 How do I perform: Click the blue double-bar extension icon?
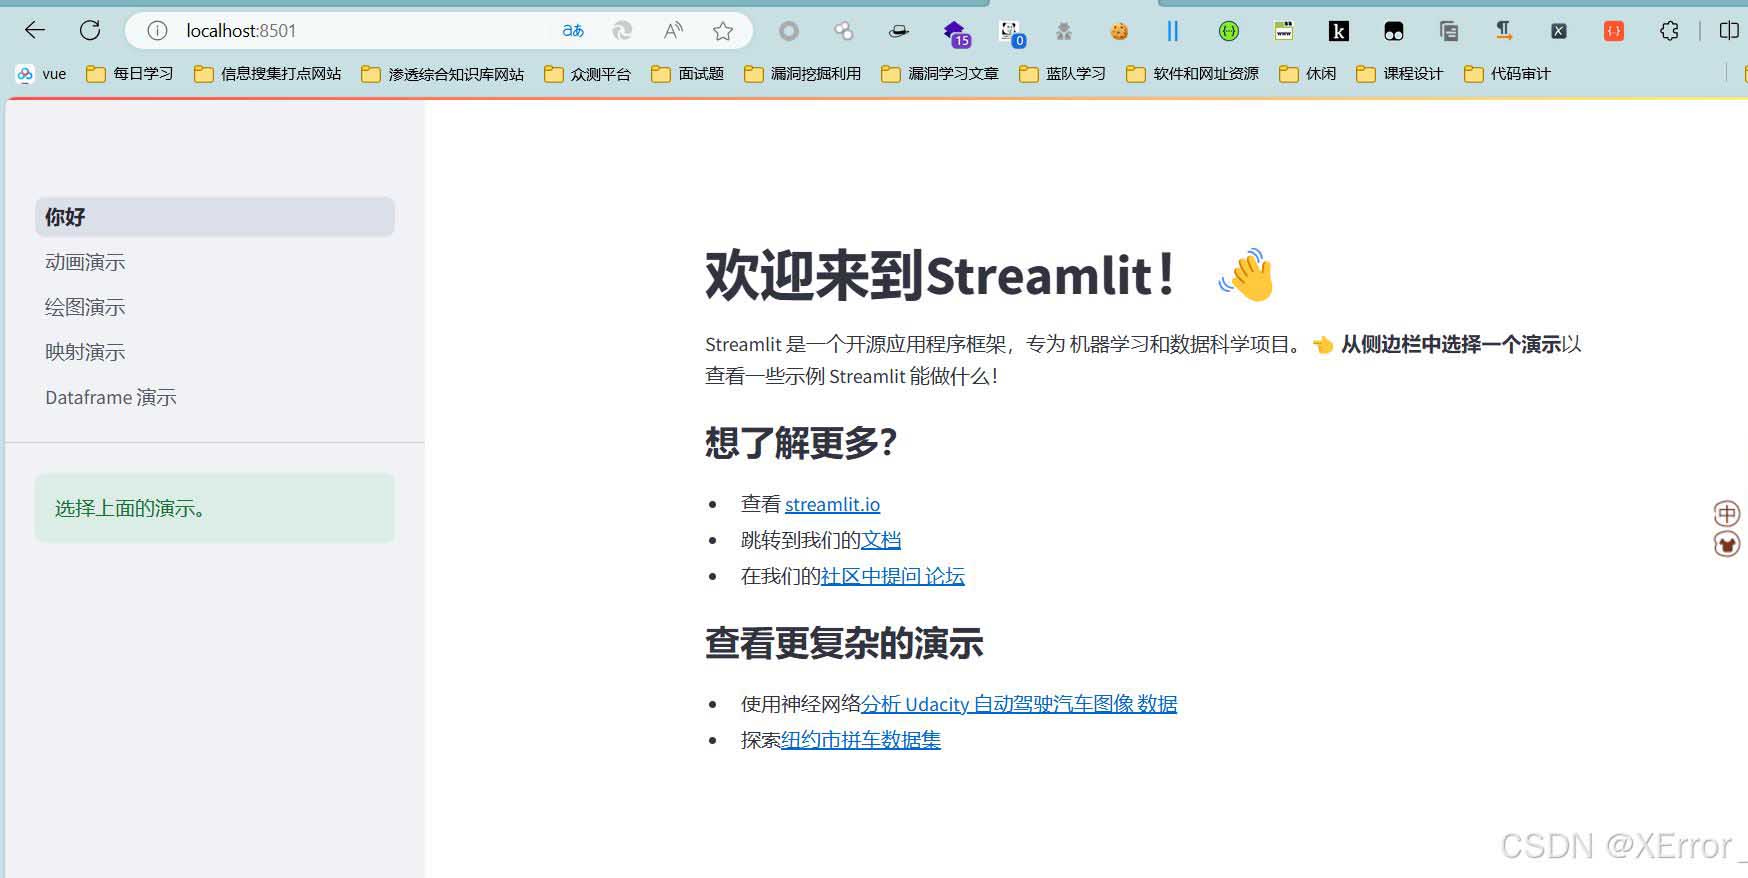tap(1173, 31)
